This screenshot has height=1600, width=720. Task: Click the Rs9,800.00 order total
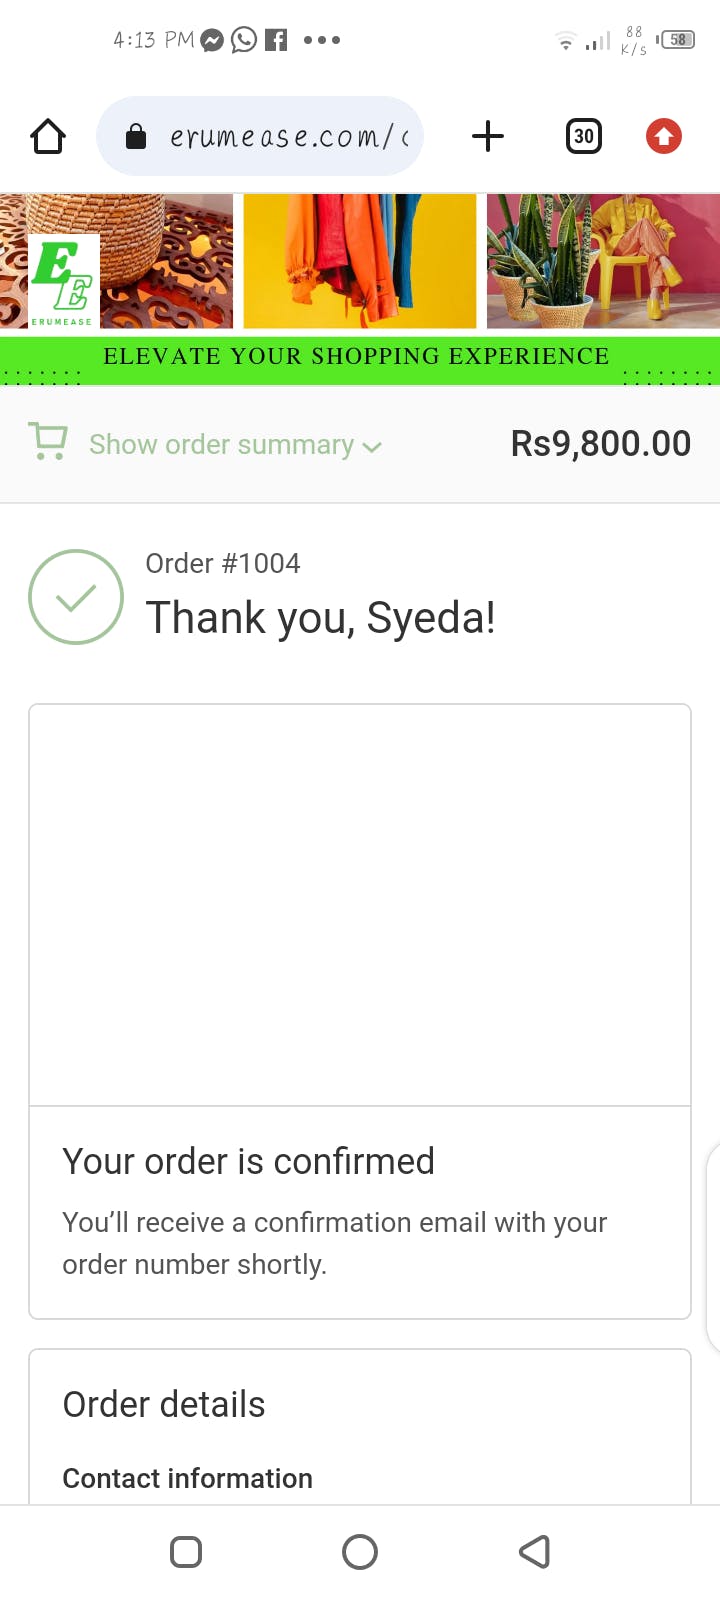(600, 443)
